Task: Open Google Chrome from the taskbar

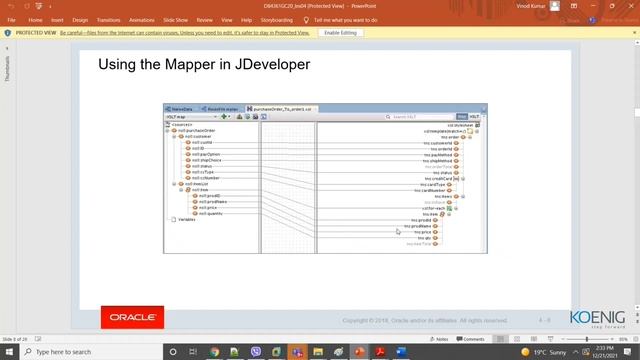Action: [x=214, y=352]
